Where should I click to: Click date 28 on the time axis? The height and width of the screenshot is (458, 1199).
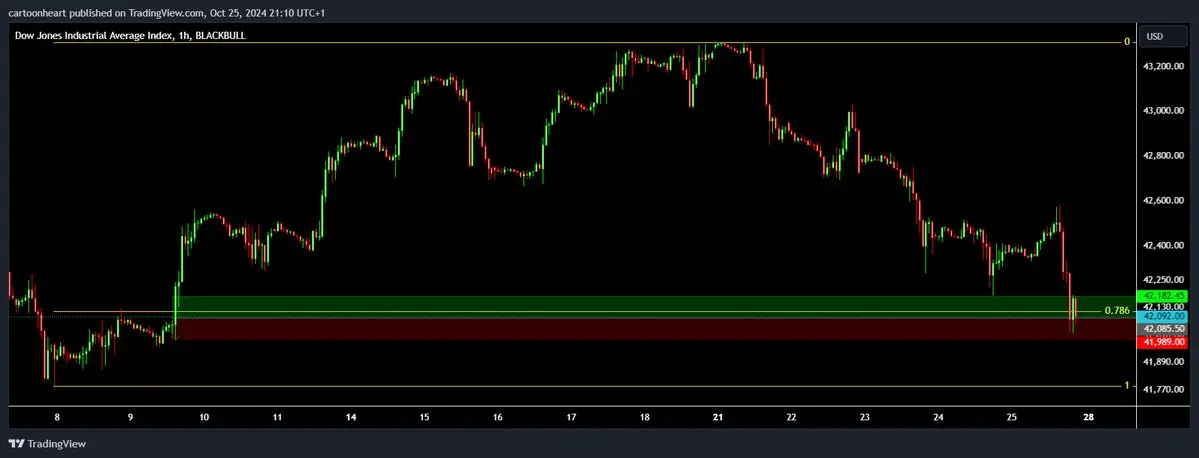tap(1087, 417)
